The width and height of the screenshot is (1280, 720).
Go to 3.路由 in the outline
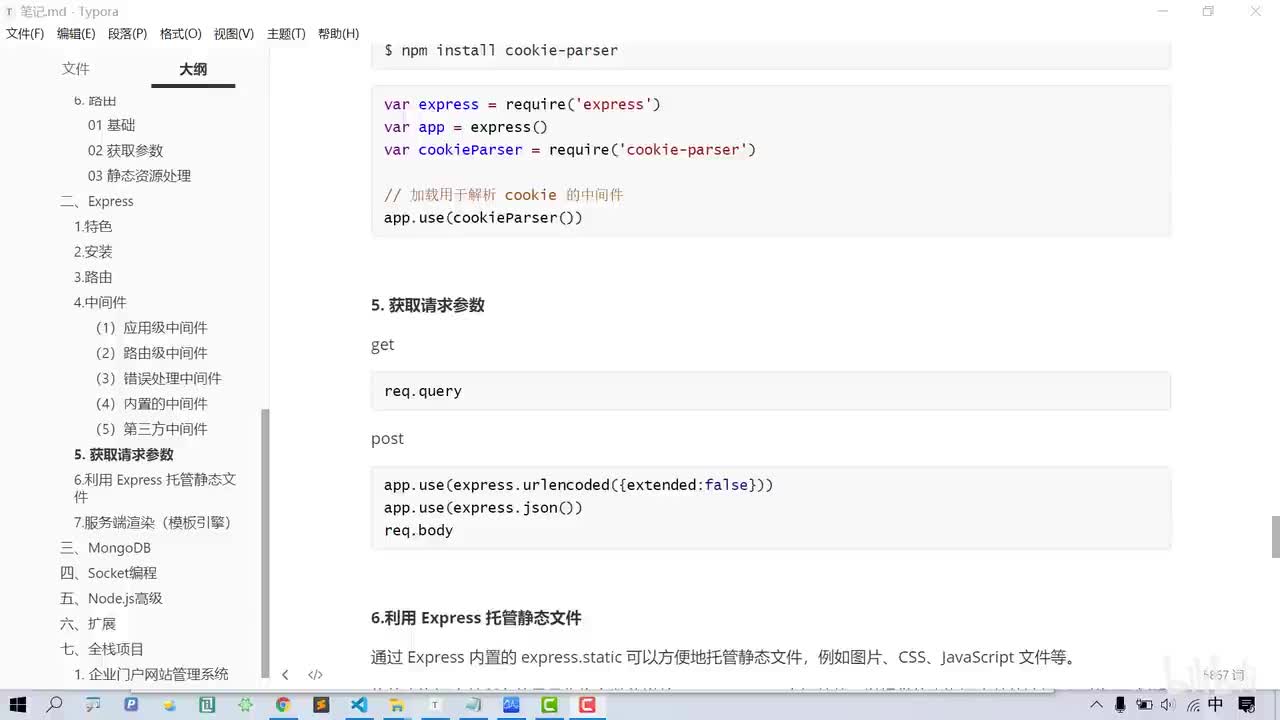click(93, 277)
